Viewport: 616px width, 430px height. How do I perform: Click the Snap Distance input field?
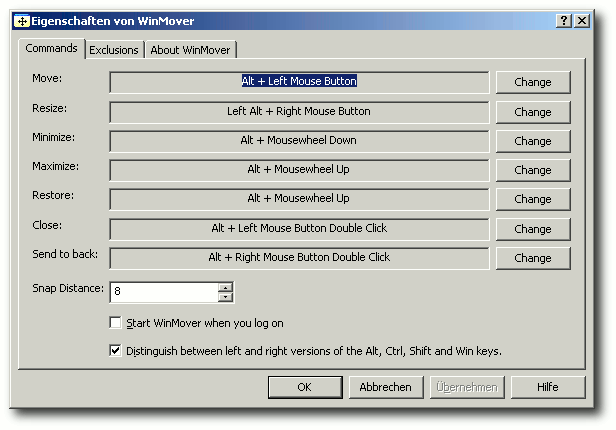point(163,292)
